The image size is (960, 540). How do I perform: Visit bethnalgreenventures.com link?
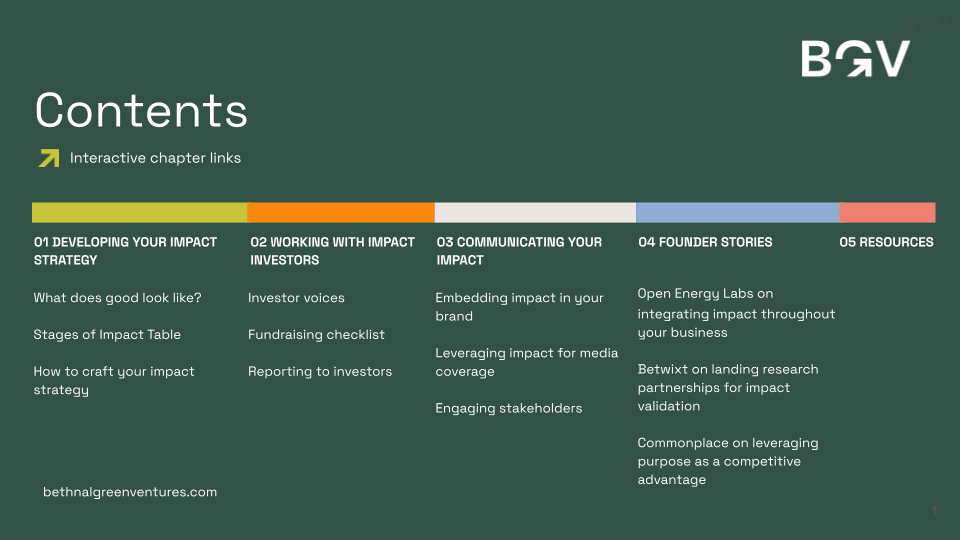click(x=130, y=492)
